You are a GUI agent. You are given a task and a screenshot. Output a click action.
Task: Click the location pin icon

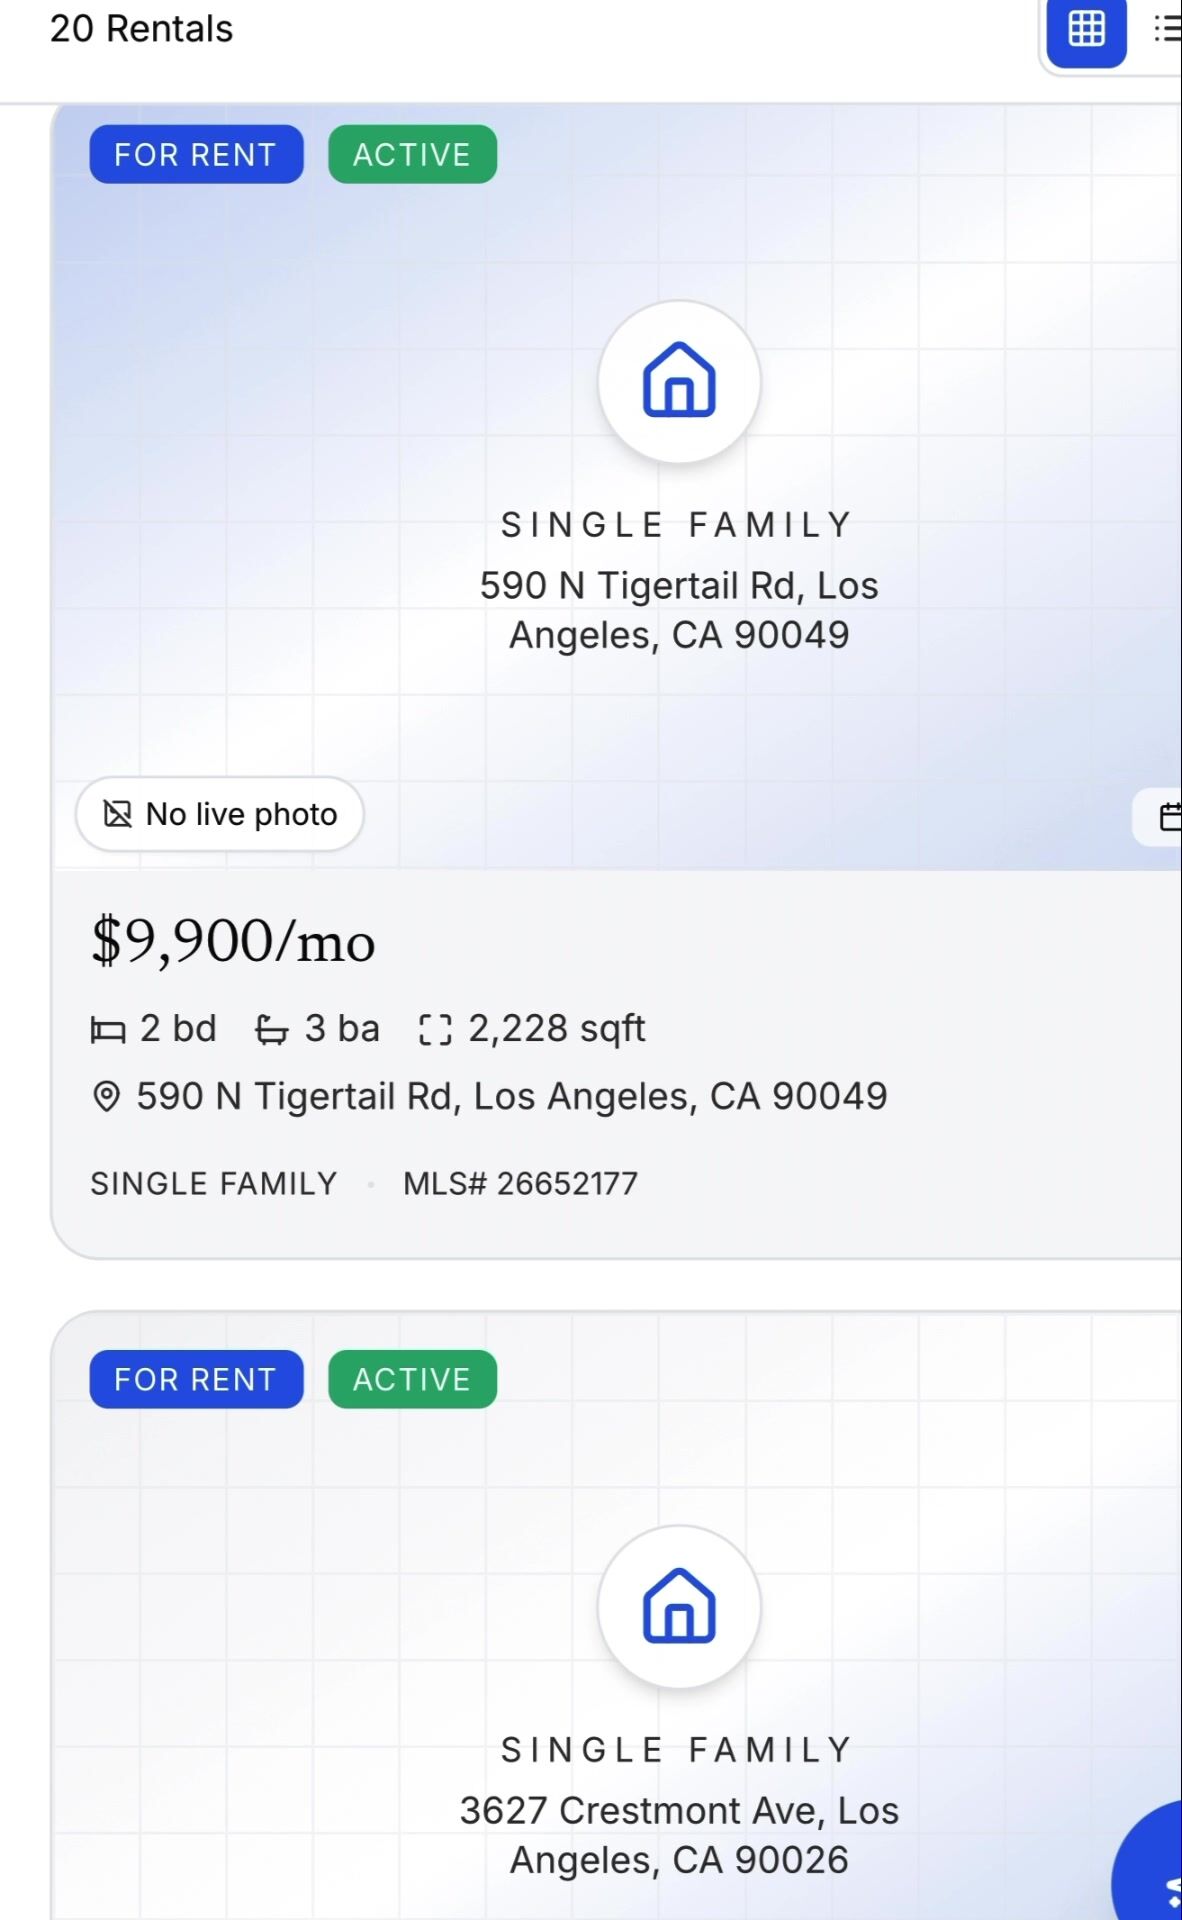pos(106,1097)
